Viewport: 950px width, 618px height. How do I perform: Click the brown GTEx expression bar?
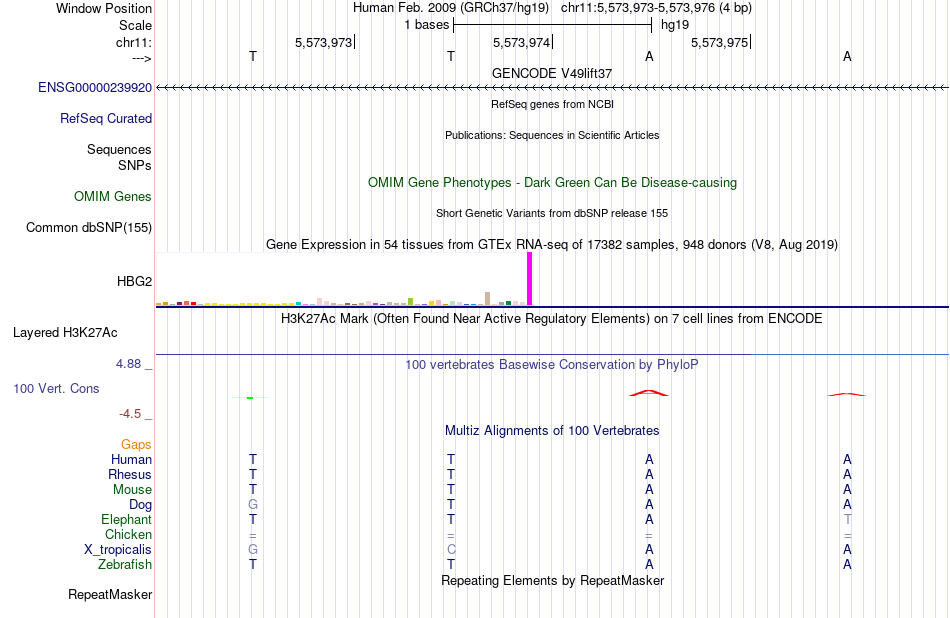tap(488, 299)
